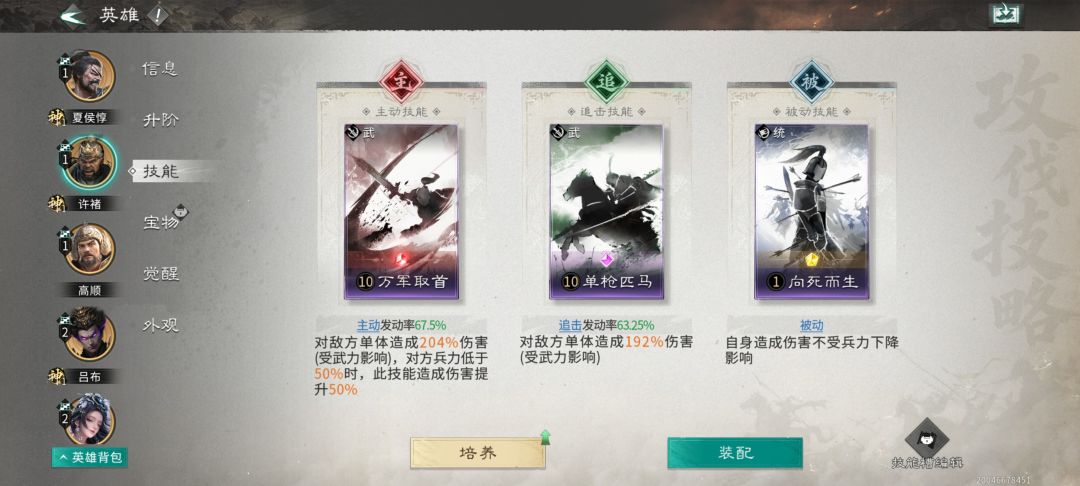Open the exclamation info icon beside 英雄
Viewport: 1080px width, 486px height.
158,15
